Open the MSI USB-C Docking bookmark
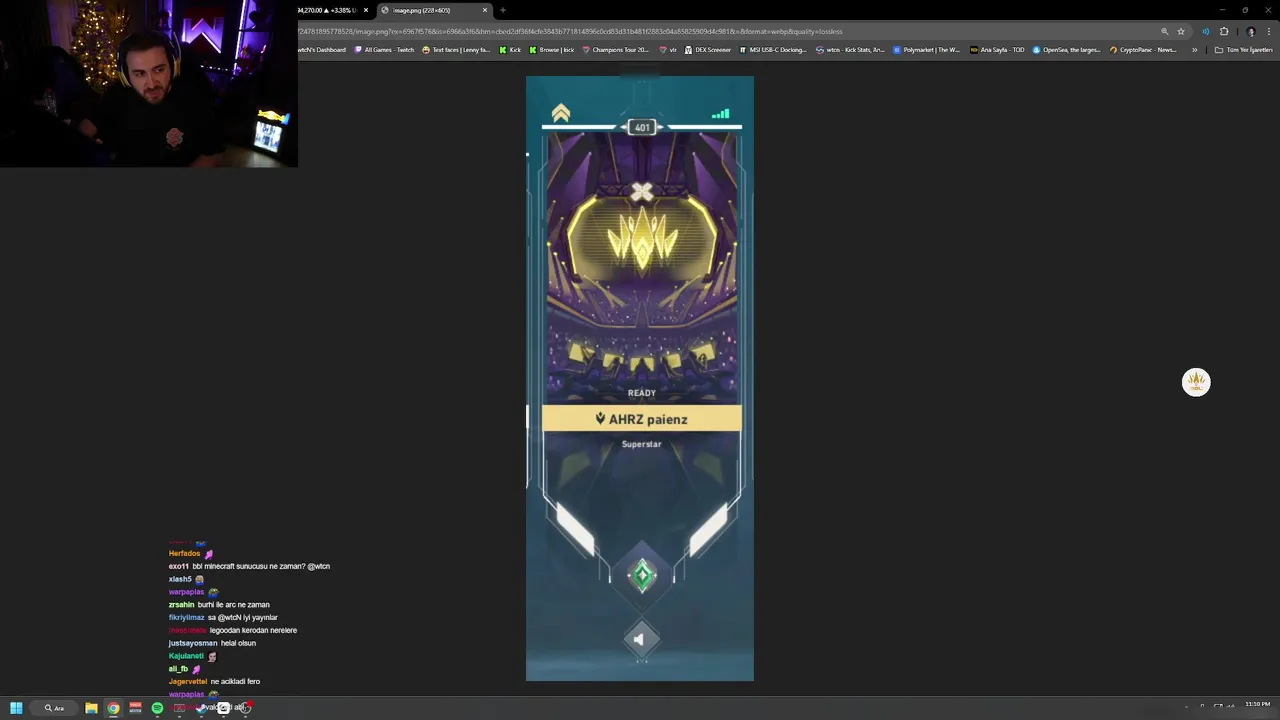The height and width of the screenshot is (720, 1280). (773, 50)
